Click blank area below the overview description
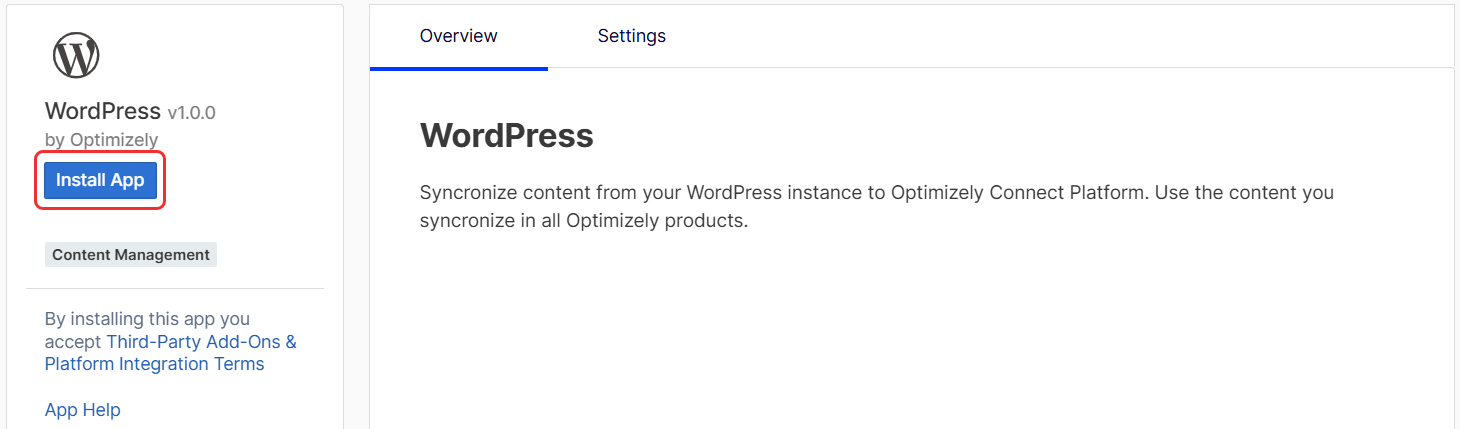1460x429 pixels. coord(911,330)
